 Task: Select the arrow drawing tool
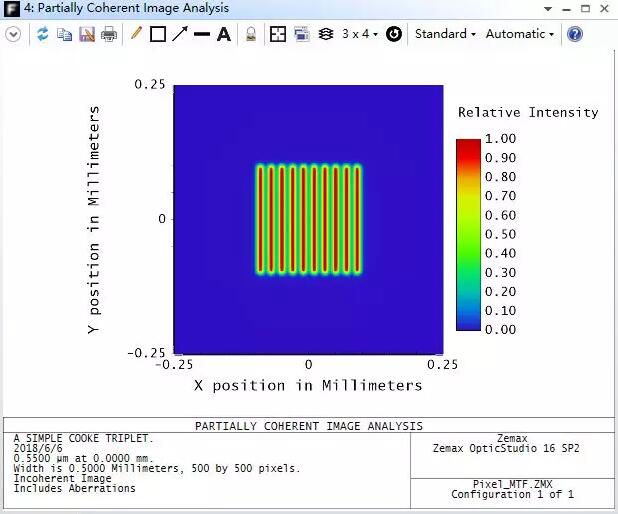click(x=180, y=34)
